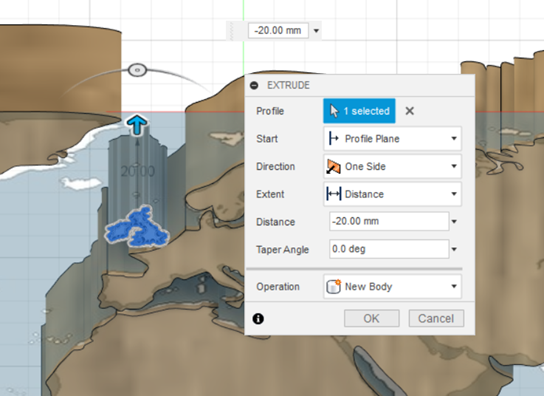Screen dimensions: 544x396
Task: Click the floating -20.00 mm distance field
Action: point(278,31)
